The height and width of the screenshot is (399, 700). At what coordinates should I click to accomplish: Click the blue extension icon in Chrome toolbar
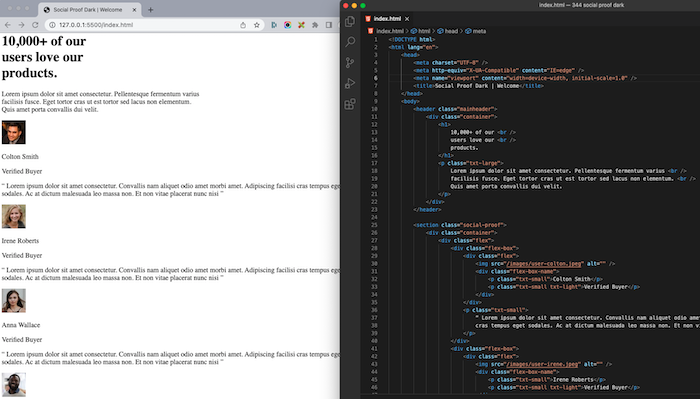click(274, 25)
